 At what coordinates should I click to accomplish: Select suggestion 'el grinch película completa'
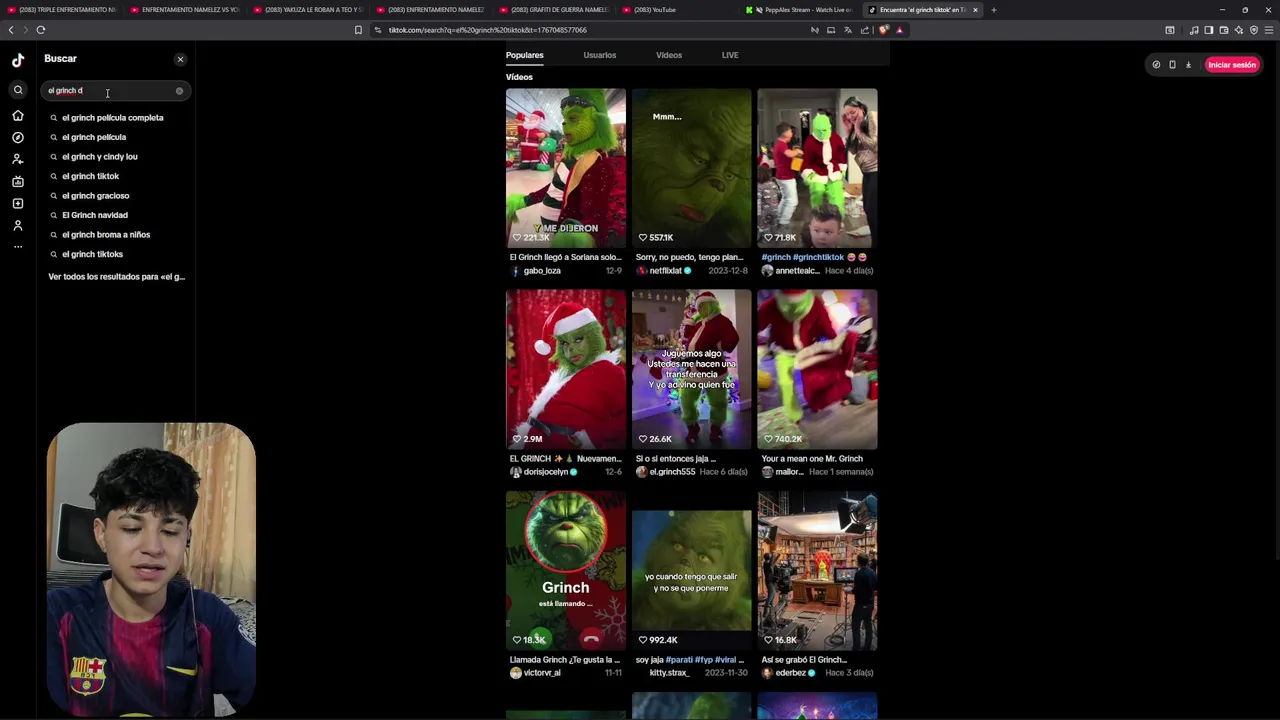(112, 118)
